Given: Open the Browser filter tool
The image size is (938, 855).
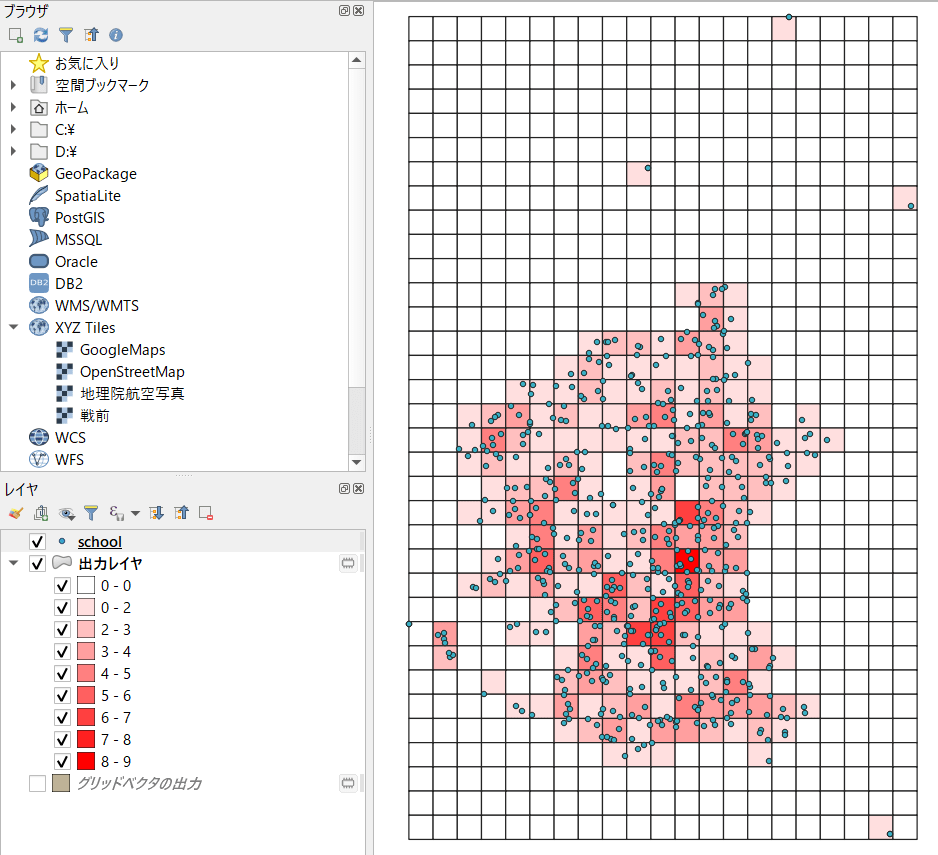Looking at the screenshot, I should pos(66,35).
